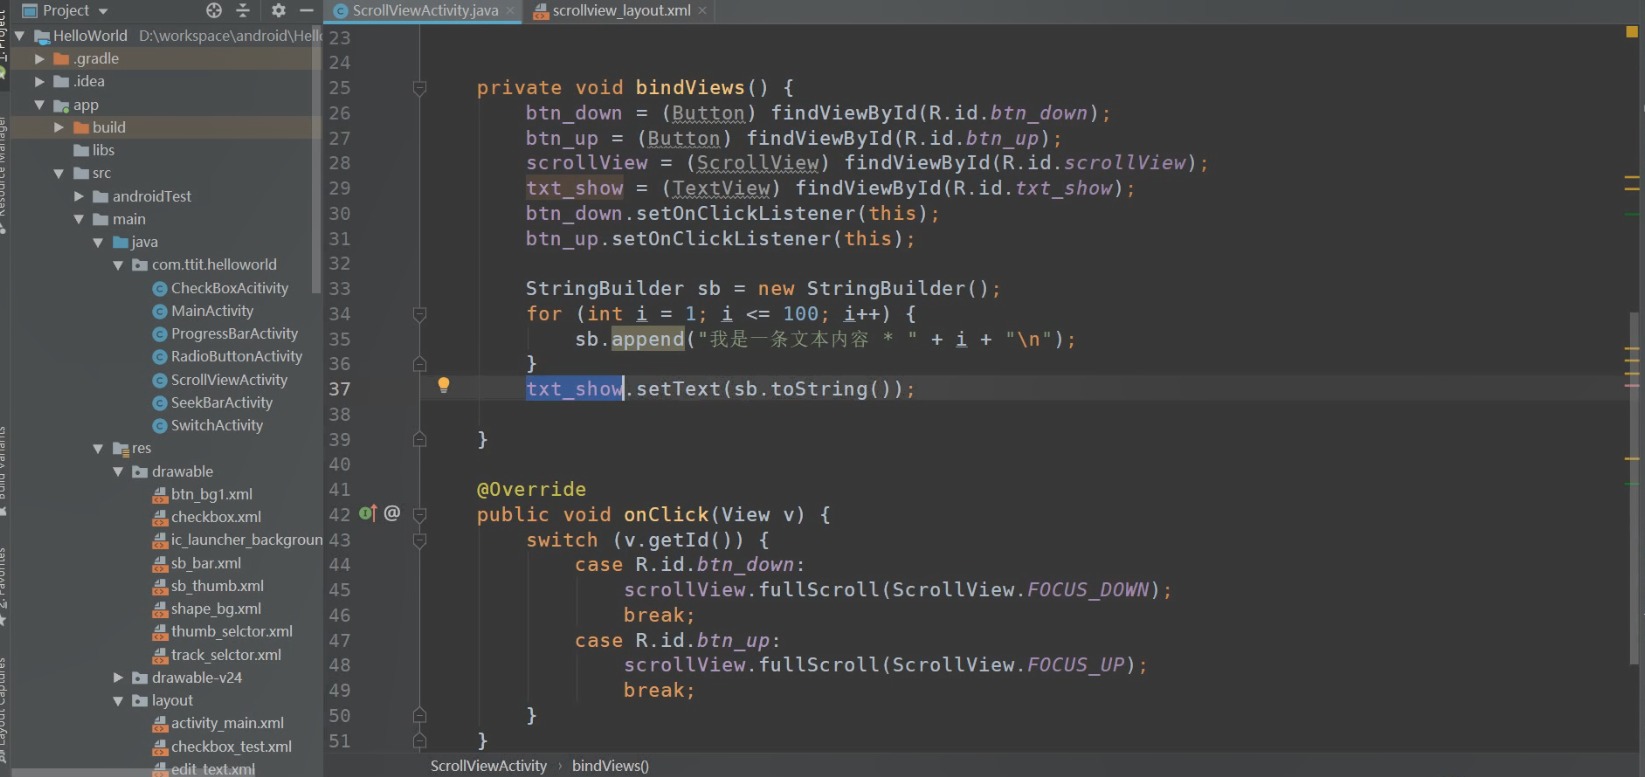Expand the .idea folder
The height and width of the screenshot is (777, 1645).
[40, 82]
